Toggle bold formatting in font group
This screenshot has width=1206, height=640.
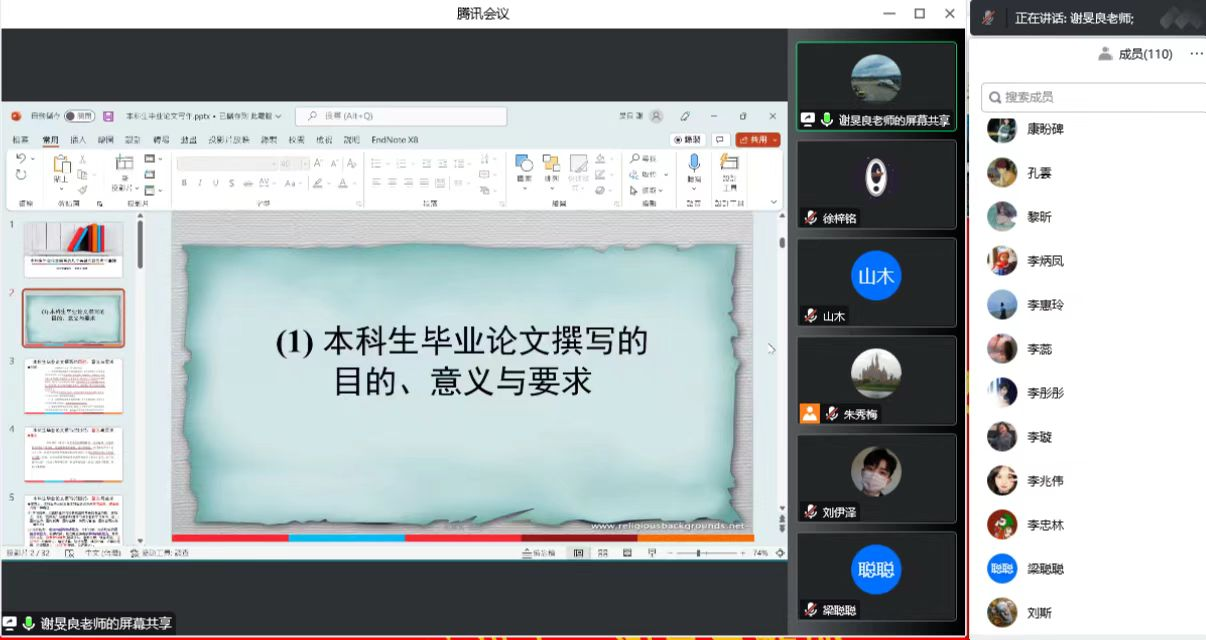pyautogui.click(x=185, y=183)
